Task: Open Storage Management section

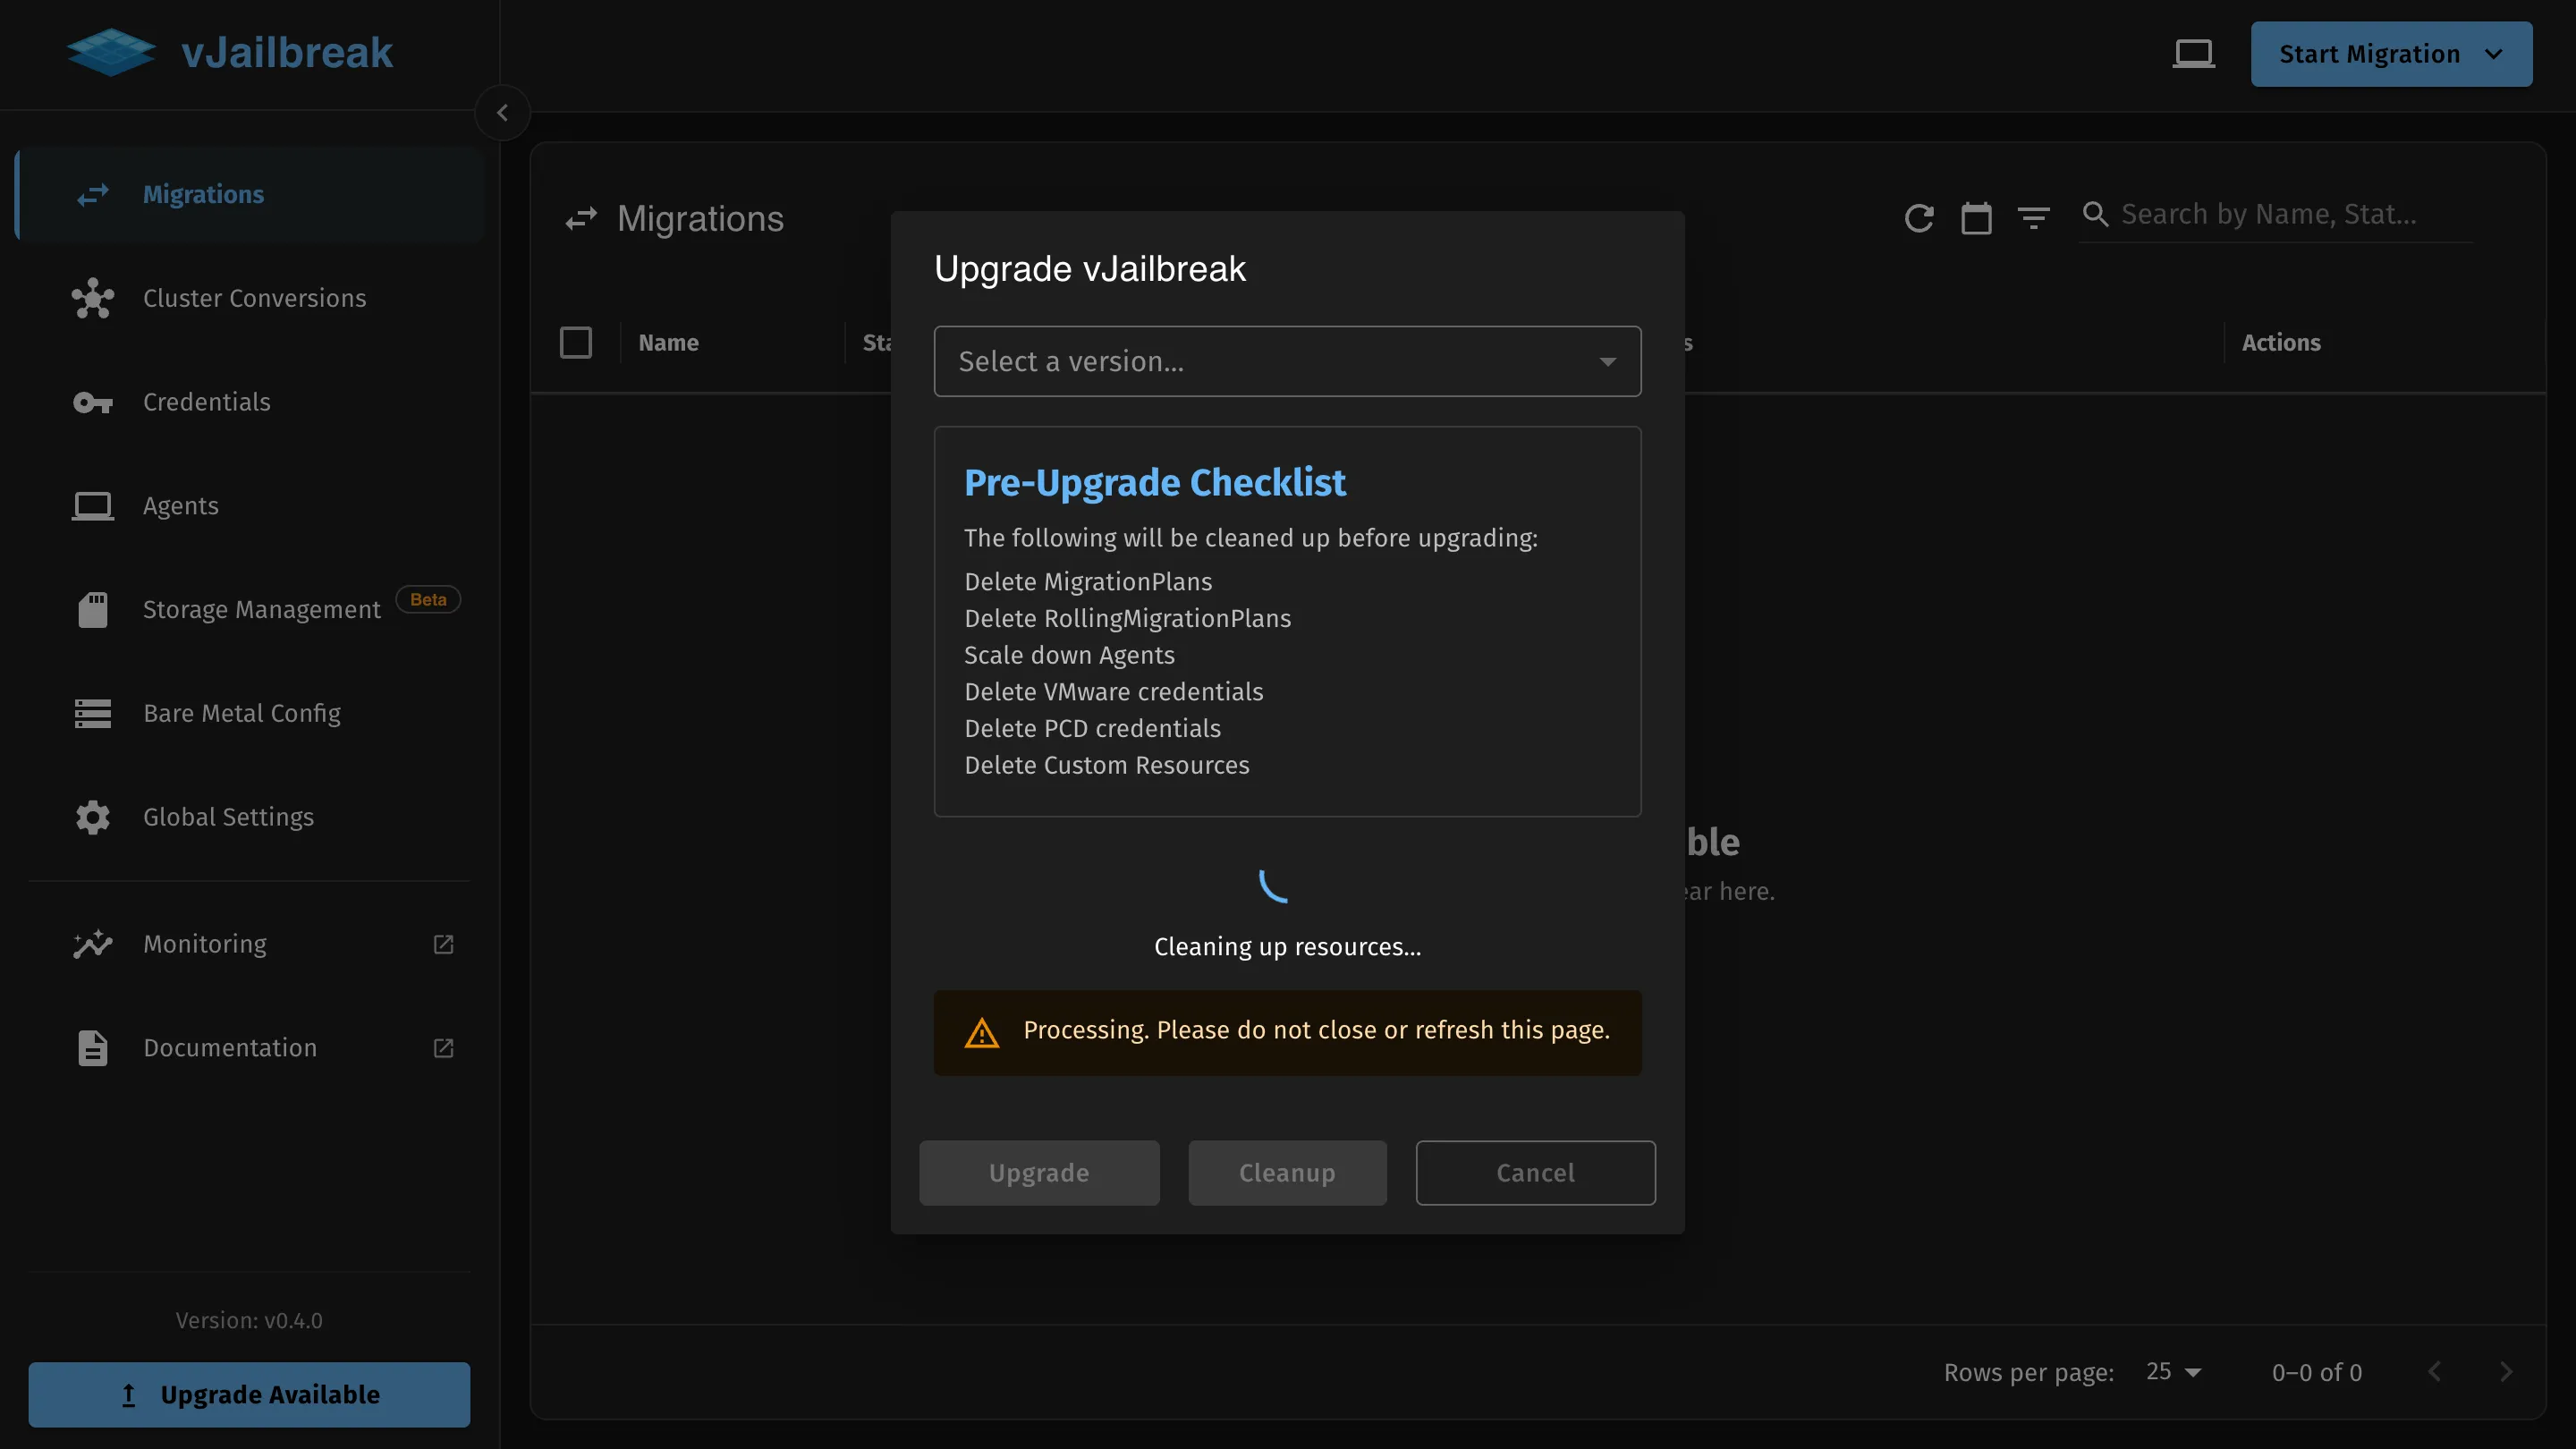Action: click(261, 610)
